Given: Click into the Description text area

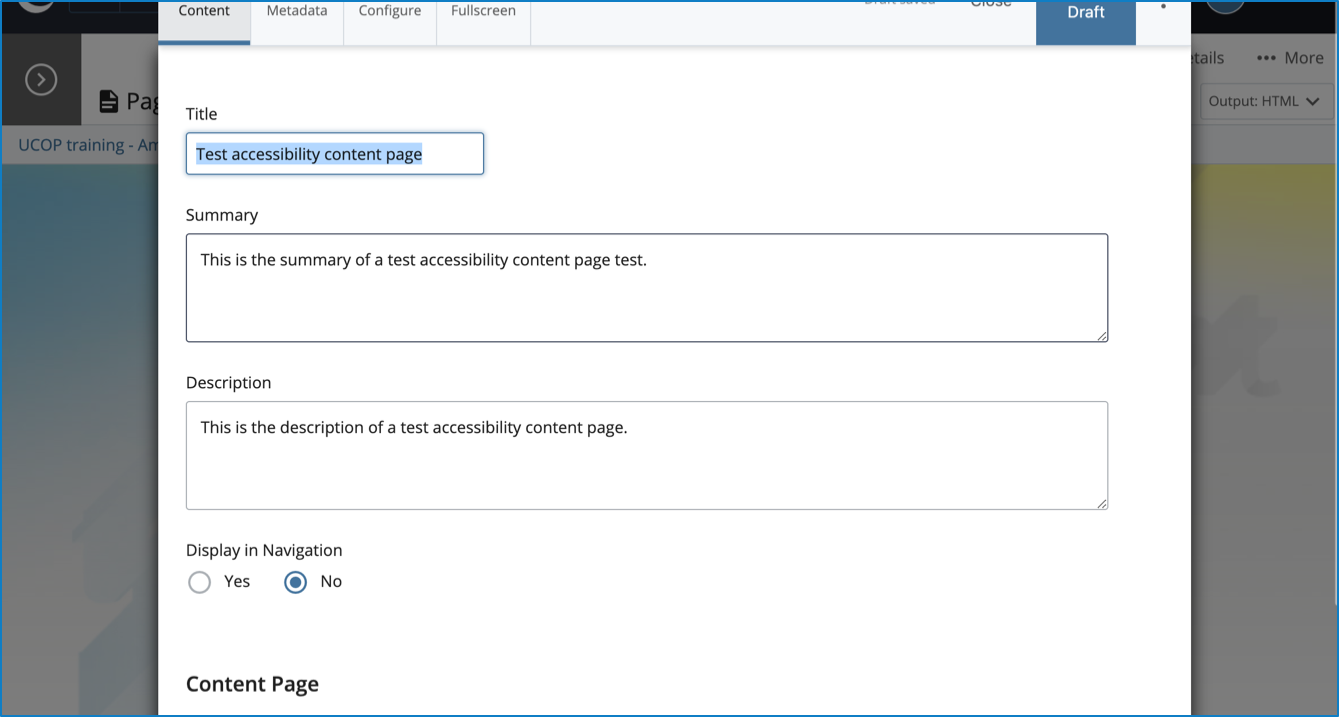Looking at the screenshot, I should click(x=646, y=456).
